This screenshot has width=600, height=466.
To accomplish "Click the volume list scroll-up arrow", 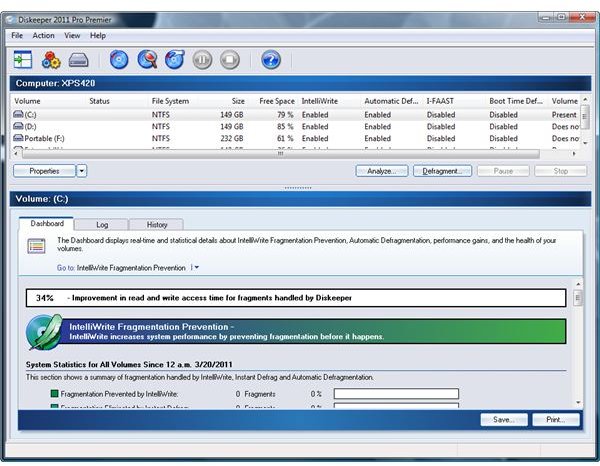I will (585, 99).
